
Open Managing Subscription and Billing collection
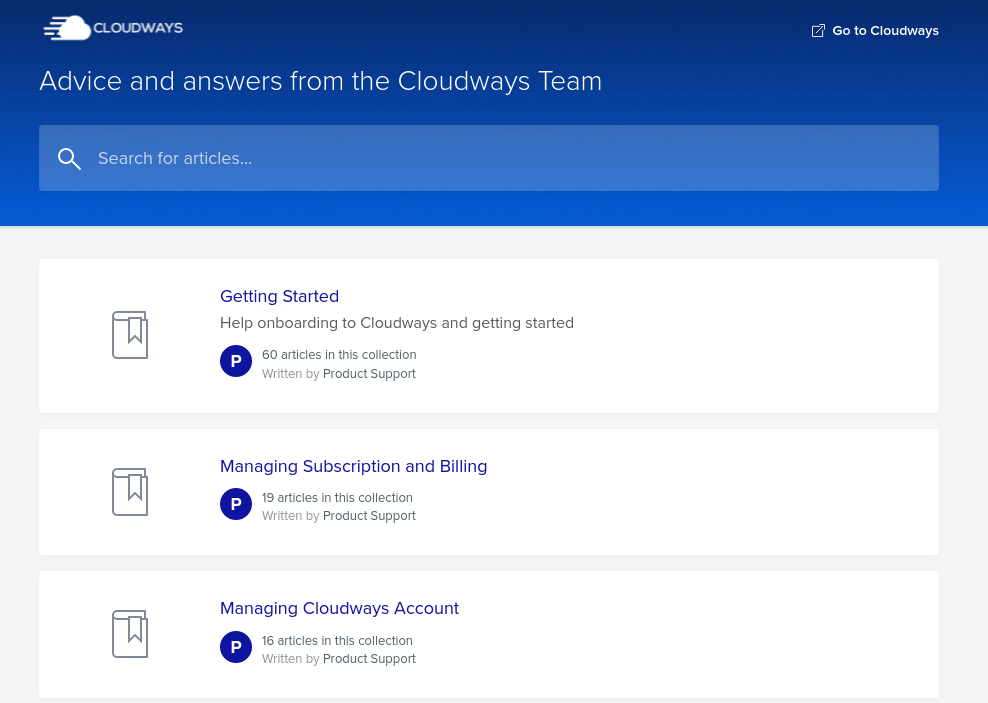coord(353,466)
